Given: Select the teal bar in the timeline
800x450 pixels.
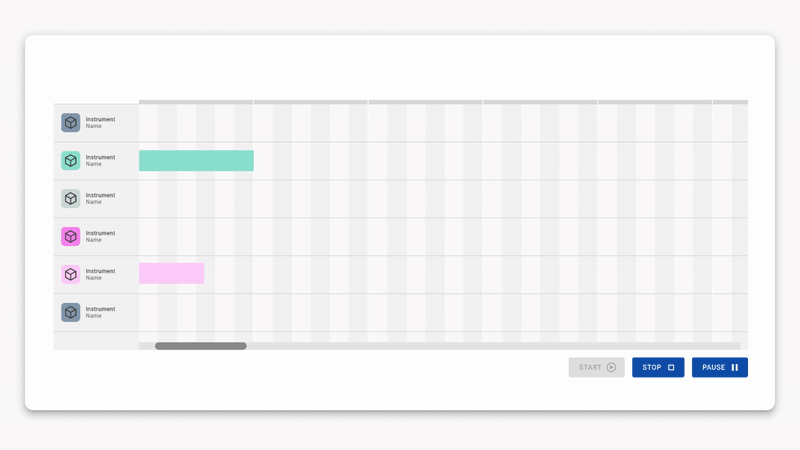Looking at the screenshot, I should (196, 161).
